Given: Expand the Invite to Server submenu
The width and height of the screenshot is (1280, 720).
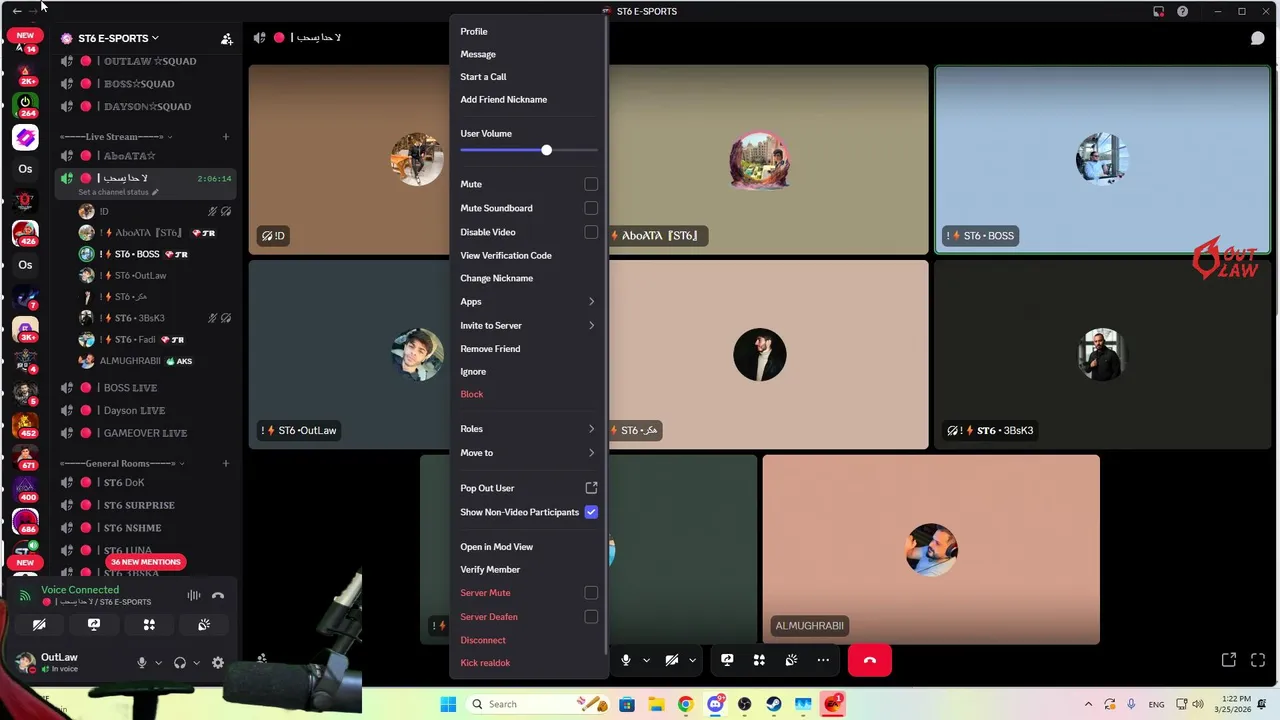Looking at the screenshot, I should tap(528, 325).
